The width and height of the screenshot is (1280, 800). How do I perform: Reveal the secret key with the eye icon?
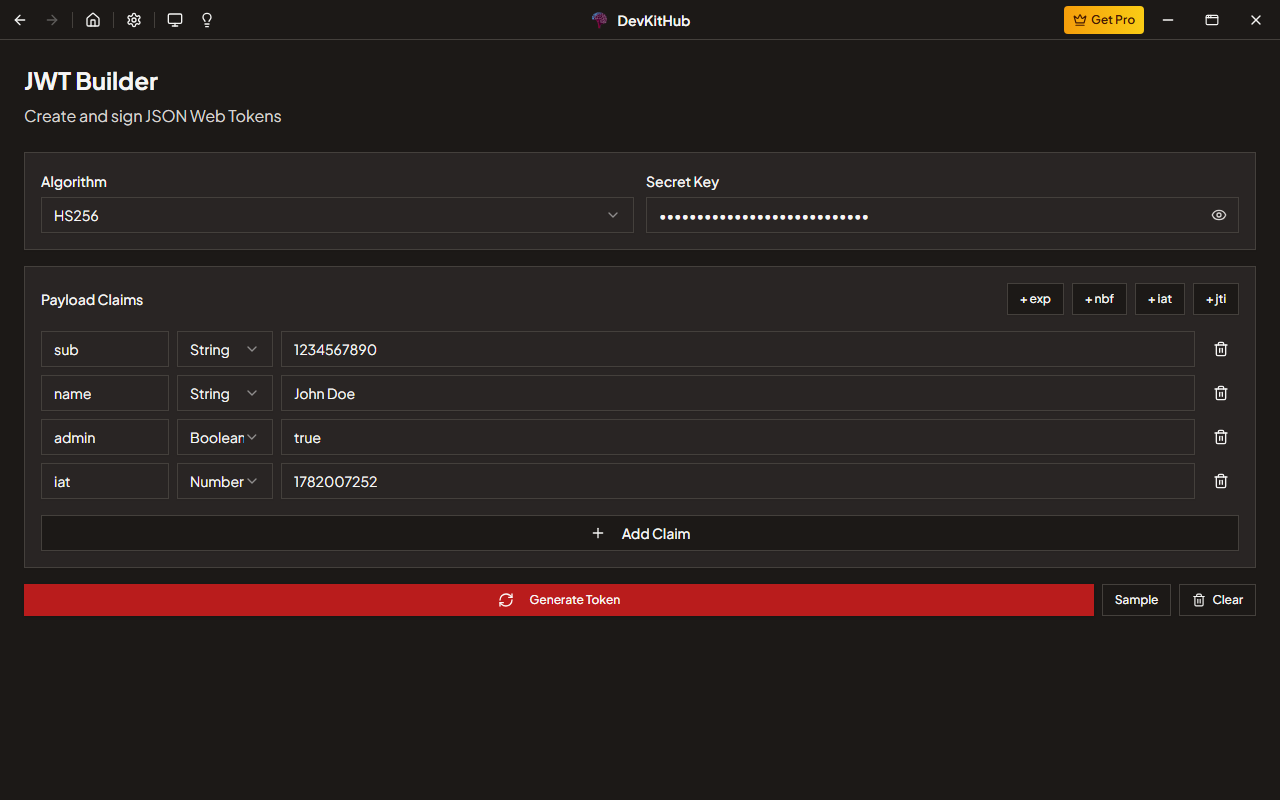click(1219, 215)
